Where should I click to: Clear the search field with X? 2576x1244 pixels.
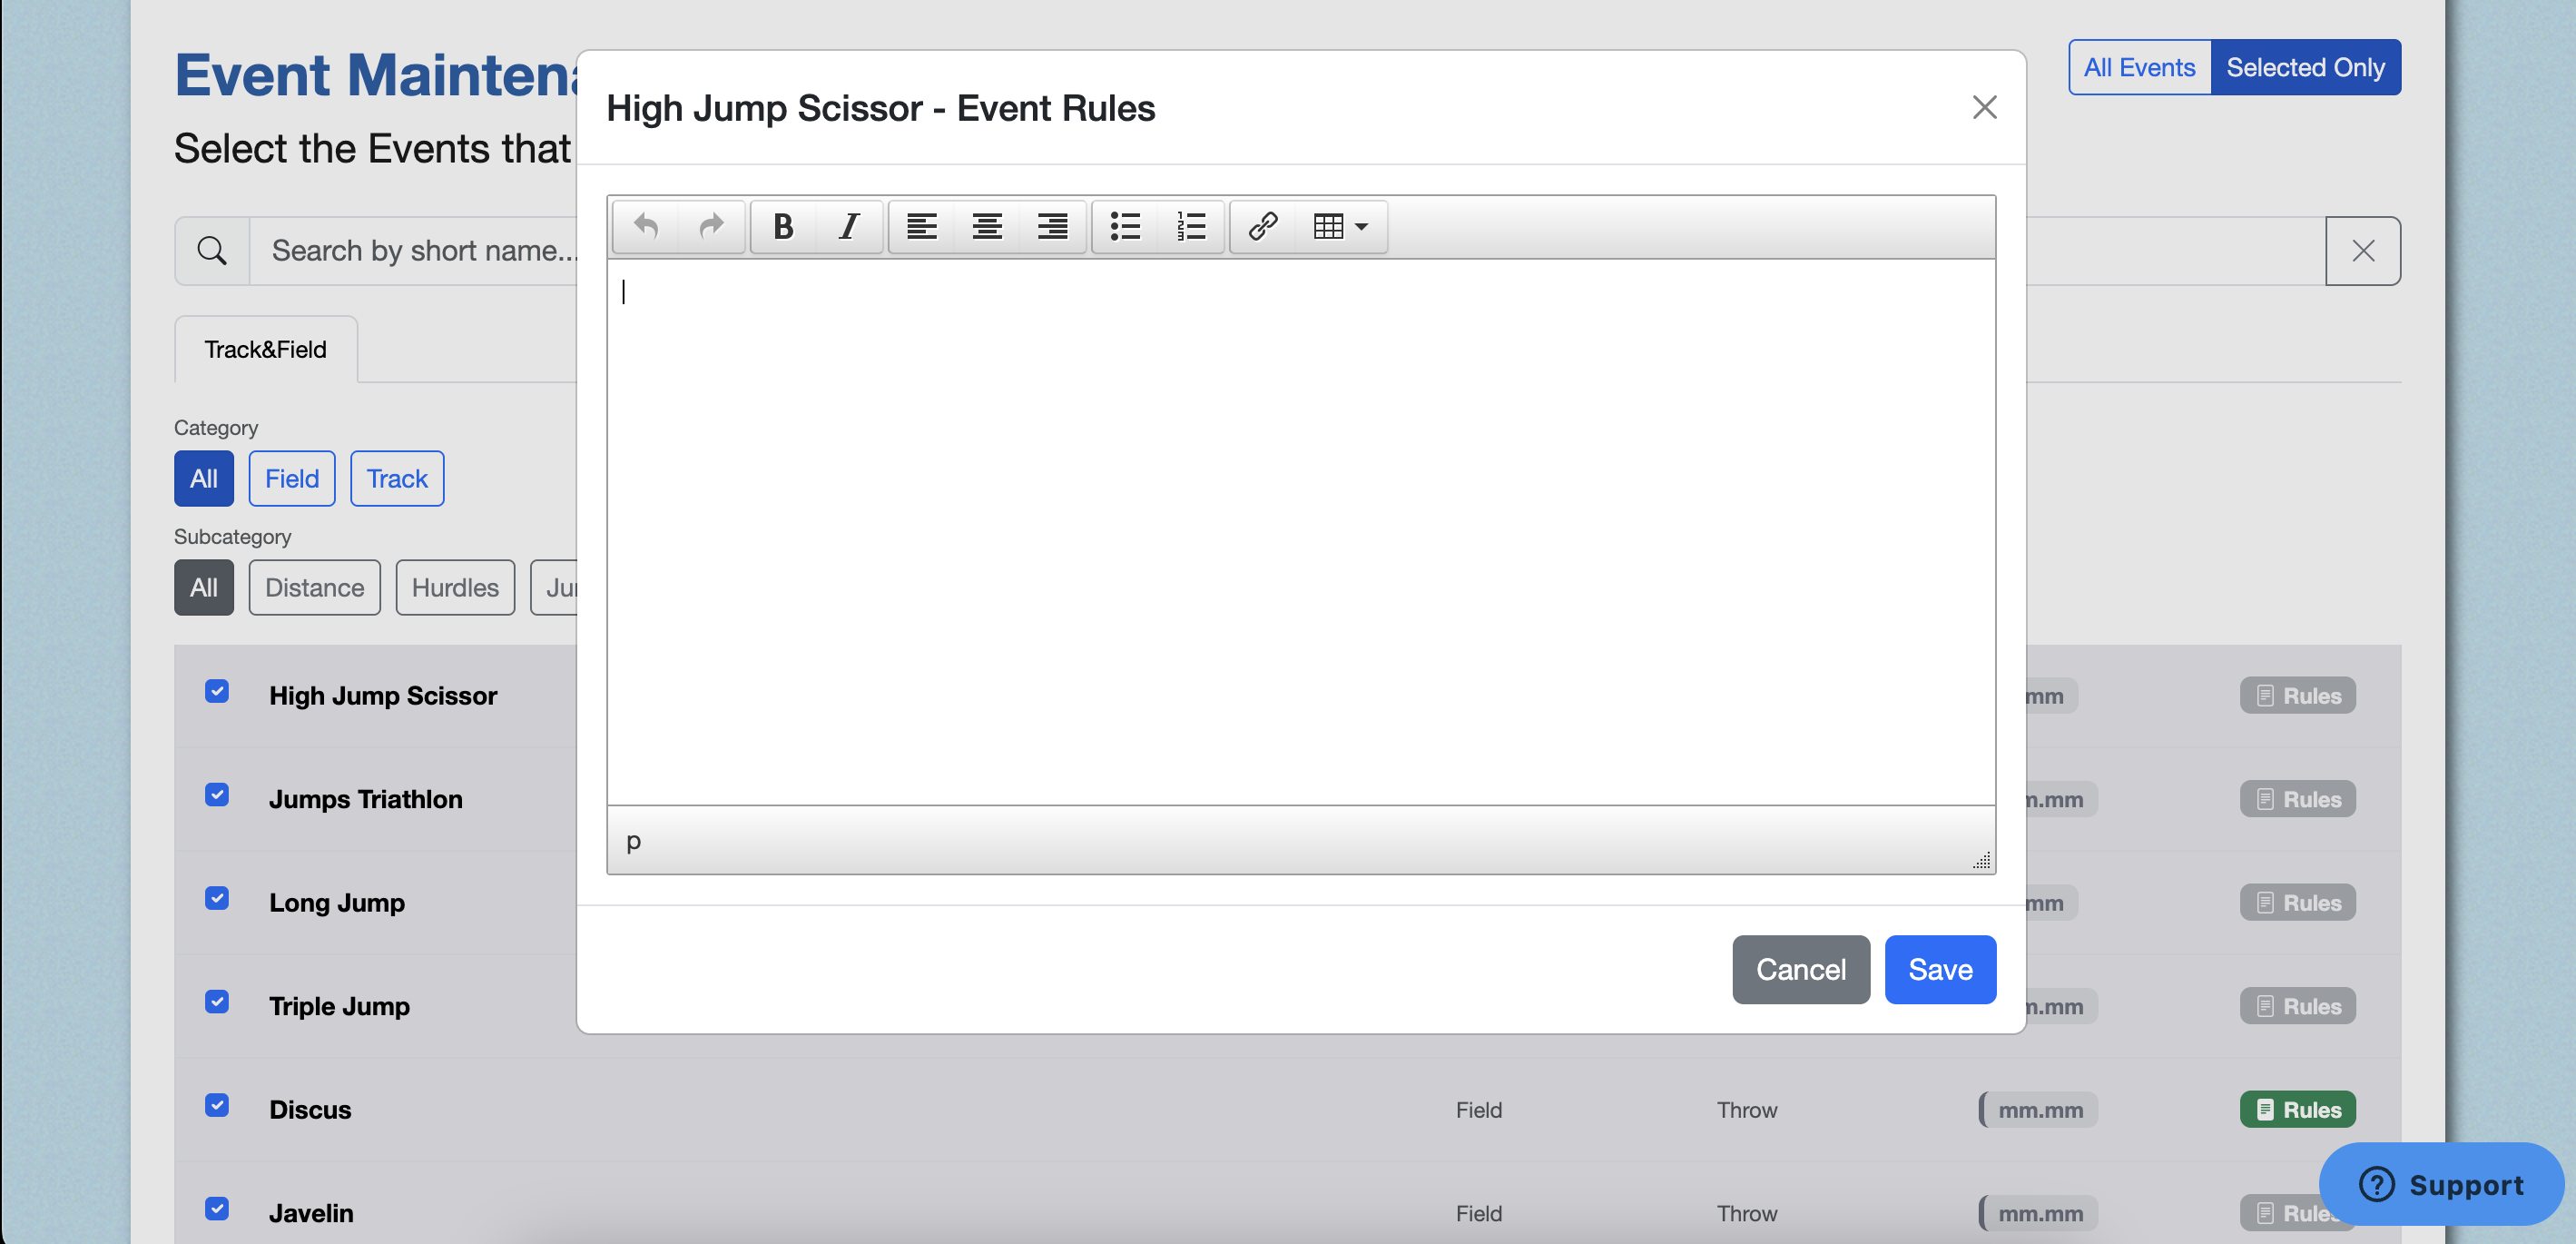(2362, 251)
